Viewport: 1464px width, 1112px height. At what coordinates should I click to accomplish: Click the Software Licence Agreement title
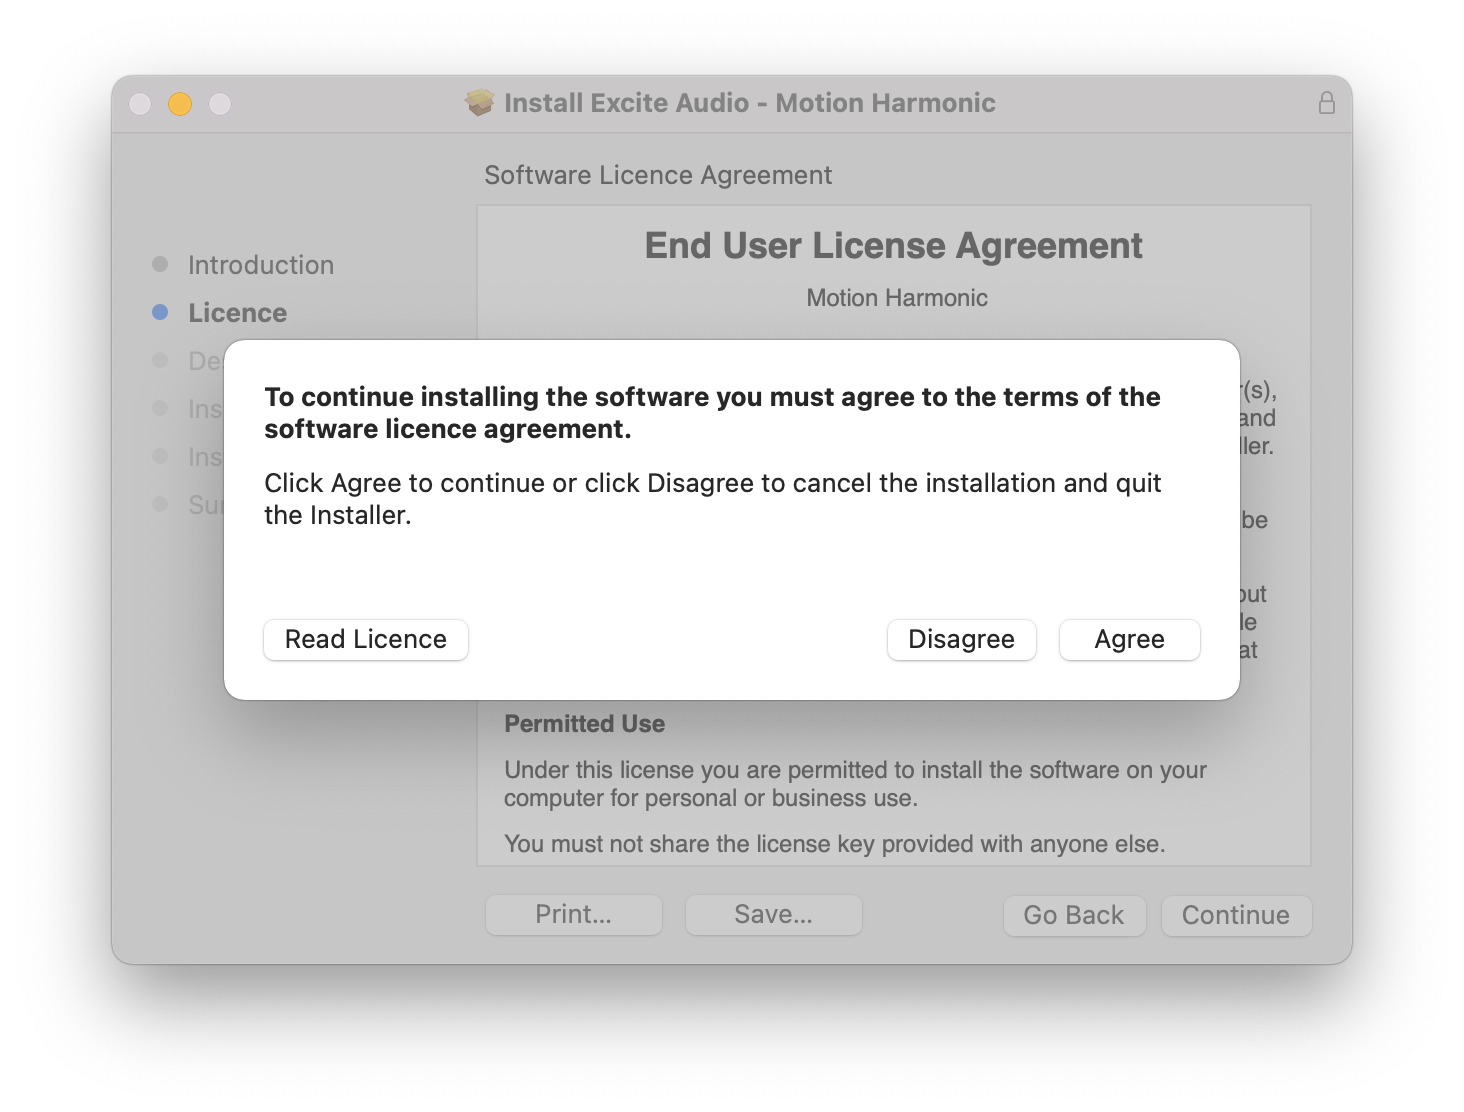(x=658, y=175)
